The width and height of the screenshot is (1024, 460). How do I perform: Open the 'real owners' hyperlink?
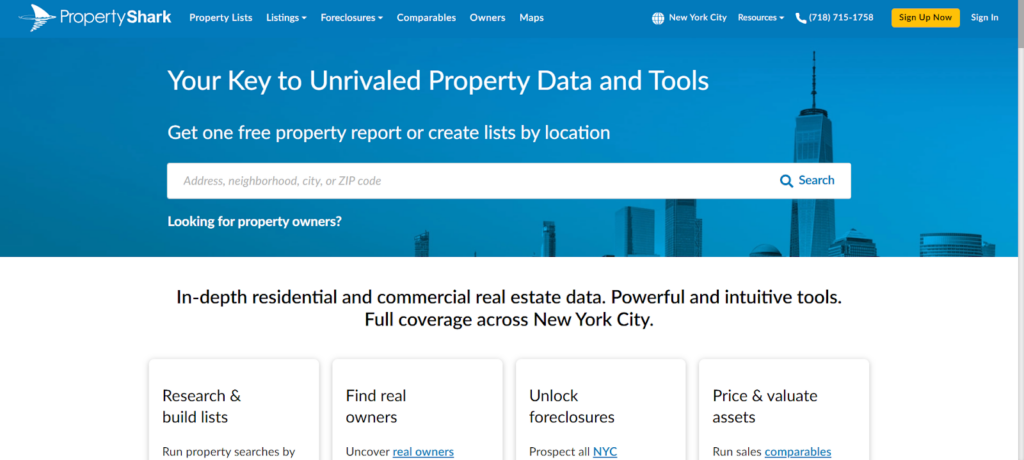coord(423,452)
